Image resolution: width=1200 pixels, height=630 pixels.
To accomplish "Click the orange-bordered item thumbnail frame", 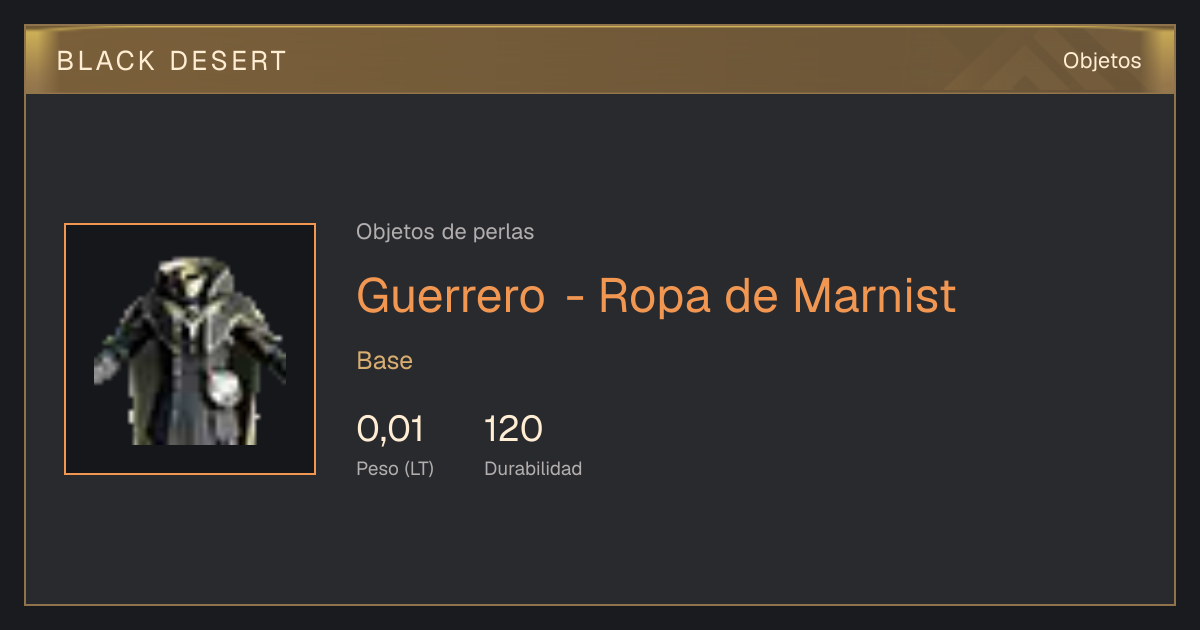I will pyautogui.click(x=190, y=349).
